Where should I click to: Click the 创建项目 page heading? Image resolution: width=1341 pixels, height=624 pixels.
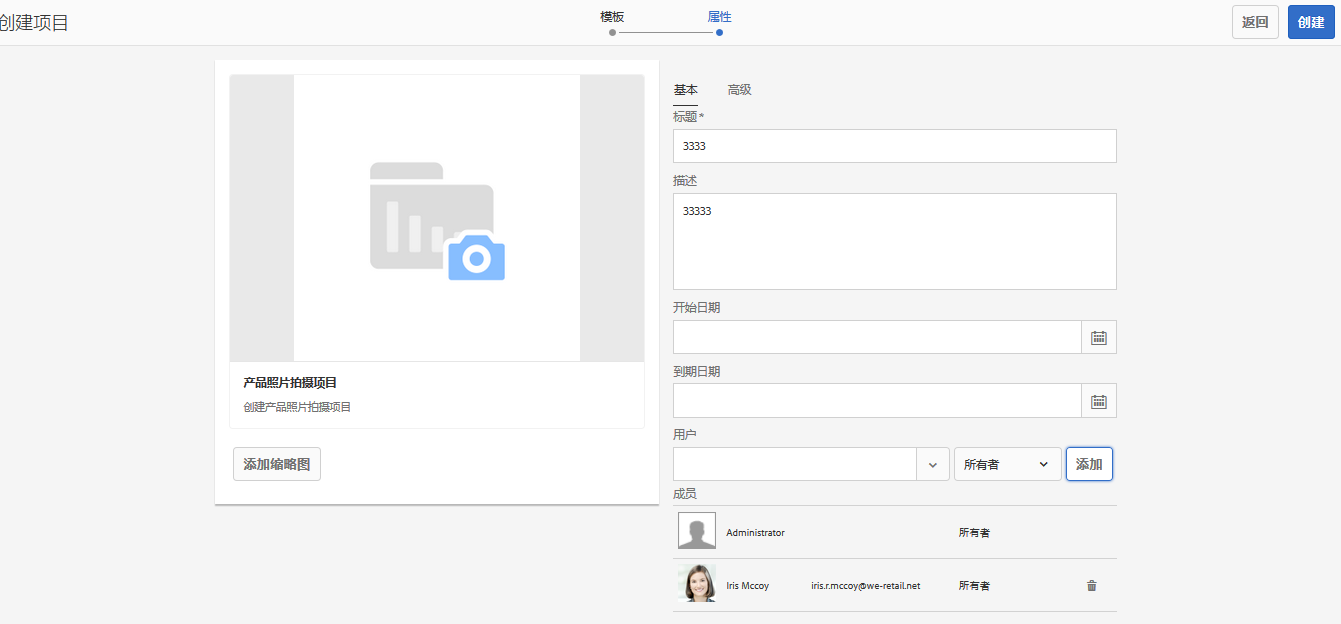33,22
